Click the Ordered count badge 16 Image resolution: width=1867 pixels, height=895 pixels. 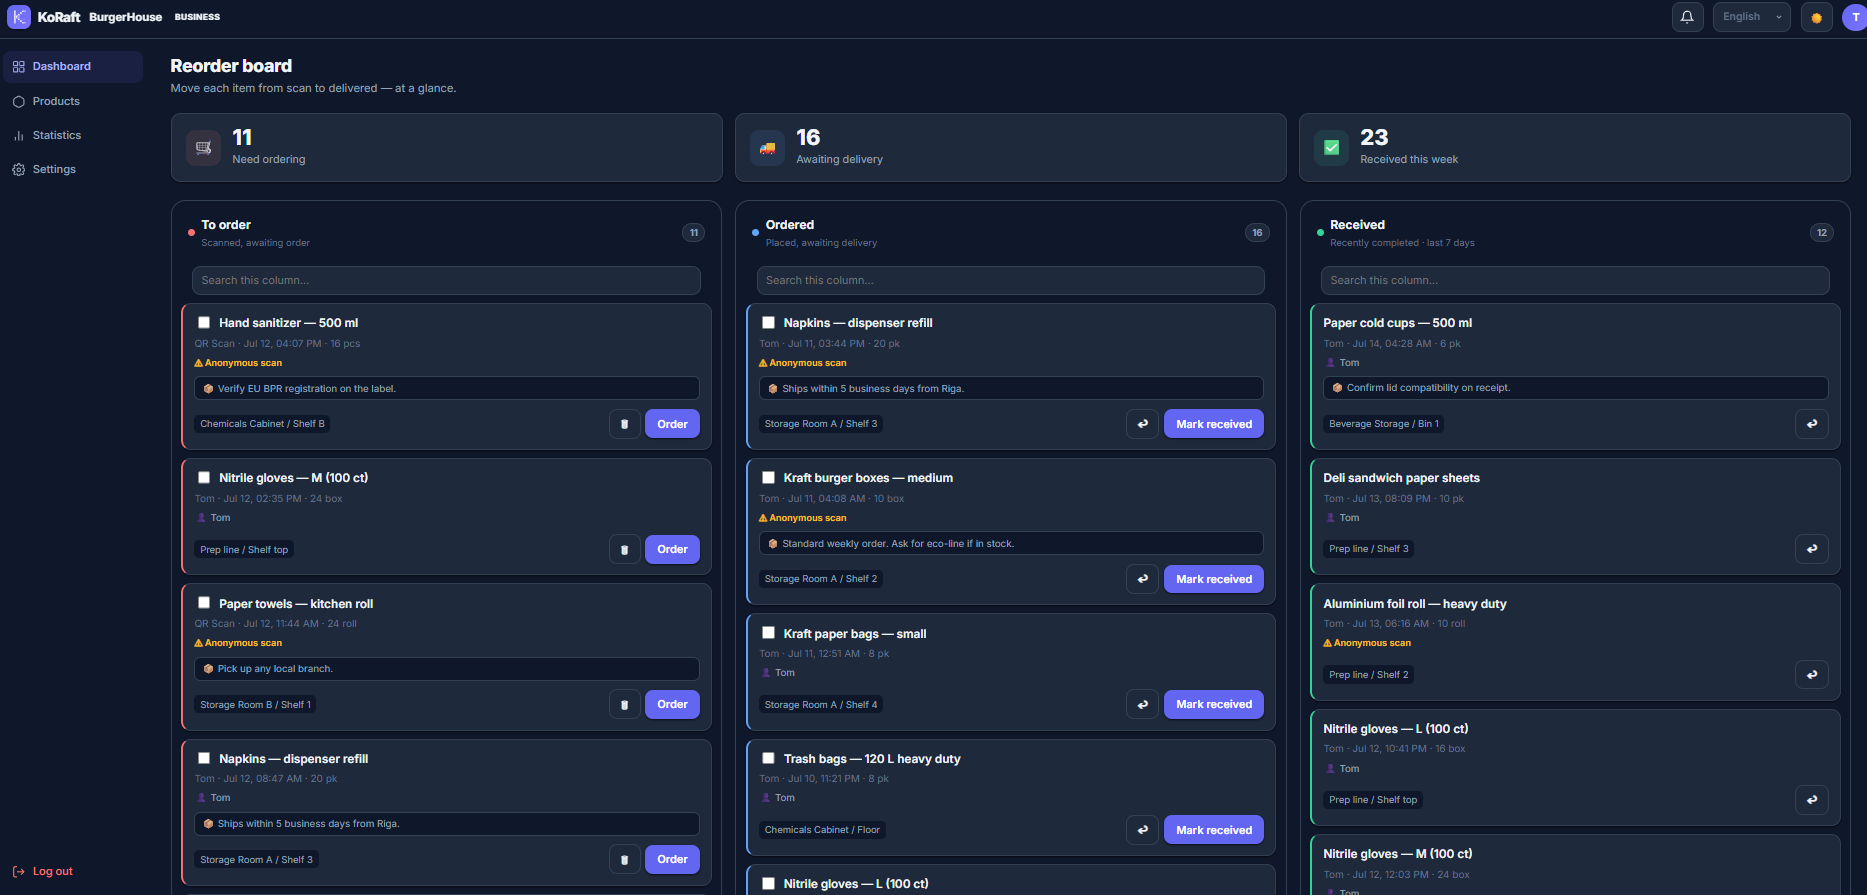(1257, 233)
